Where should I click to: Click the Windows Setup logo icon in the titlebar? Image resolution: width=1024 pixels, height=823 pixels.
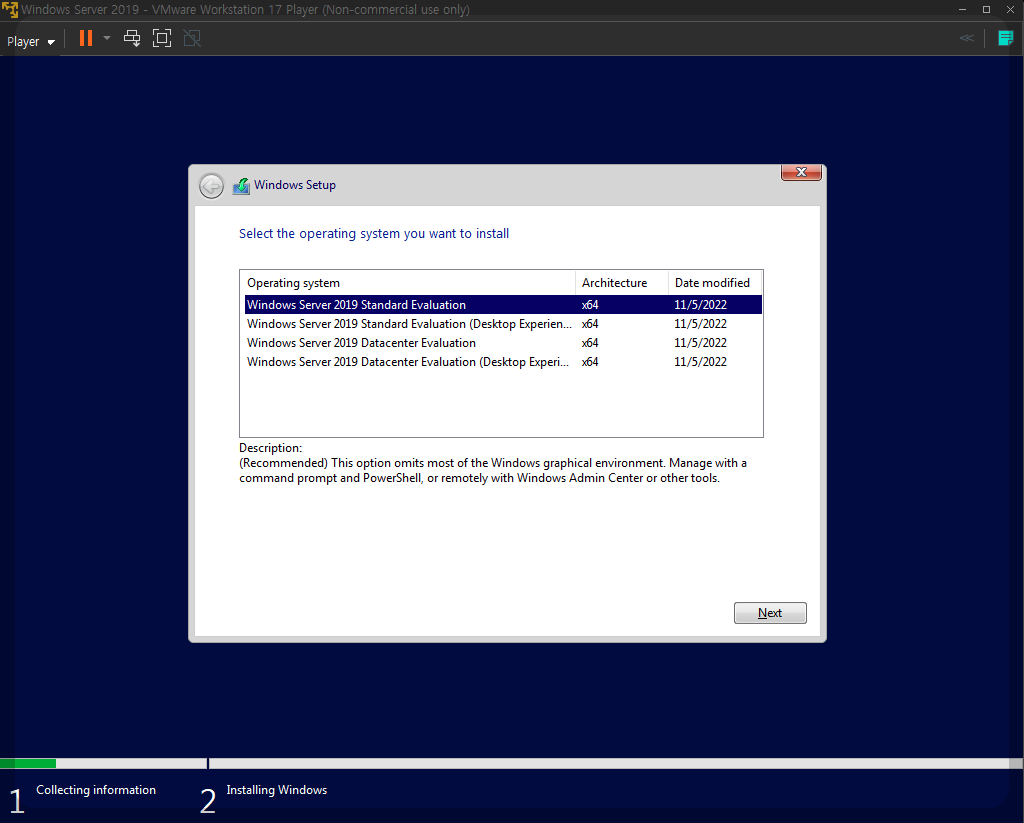(x=240, y=185)
